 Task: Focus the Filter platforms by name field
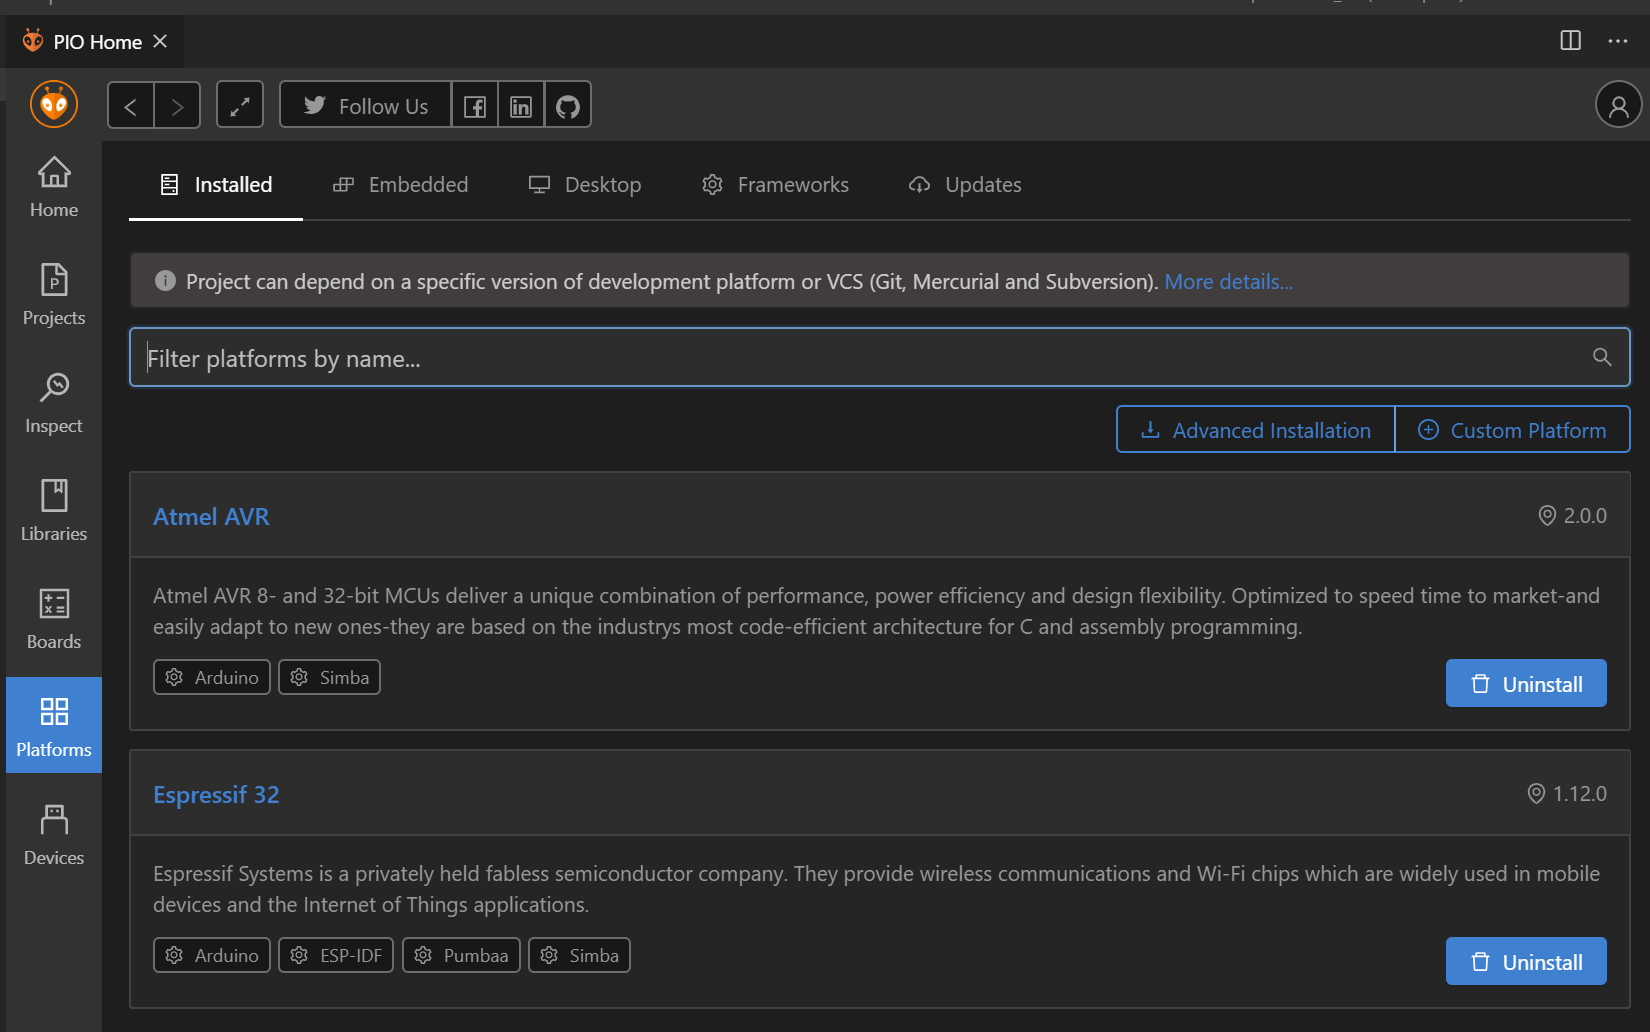[x=880, y=357]
